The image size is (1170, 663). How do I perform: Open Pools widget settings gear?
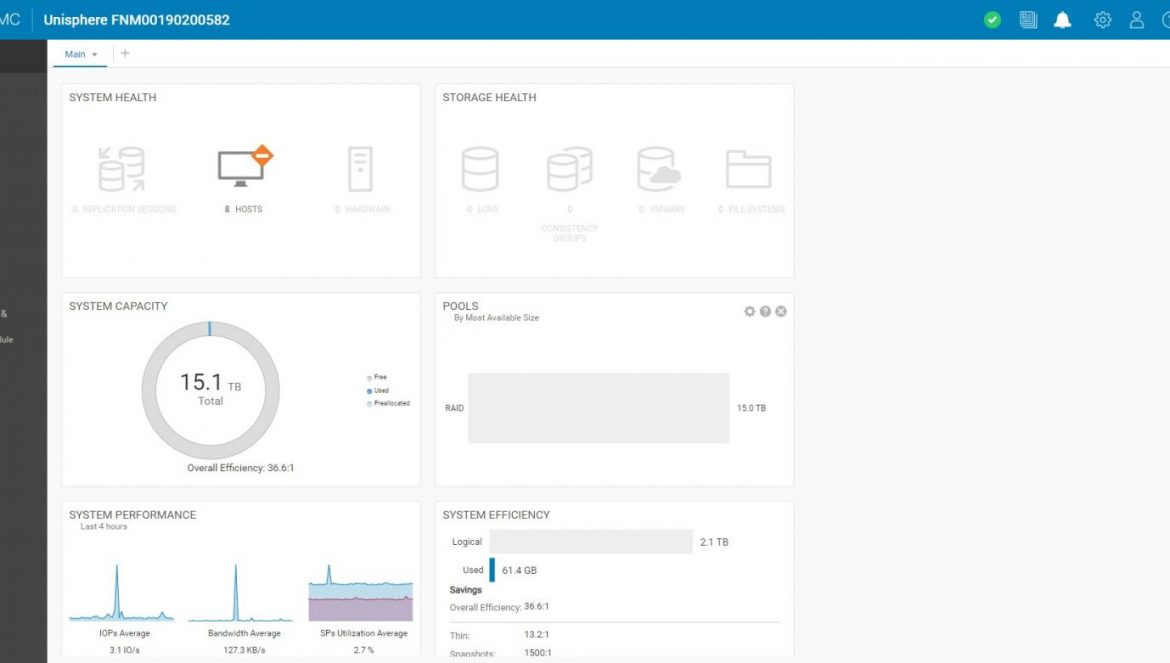[749, 311]
